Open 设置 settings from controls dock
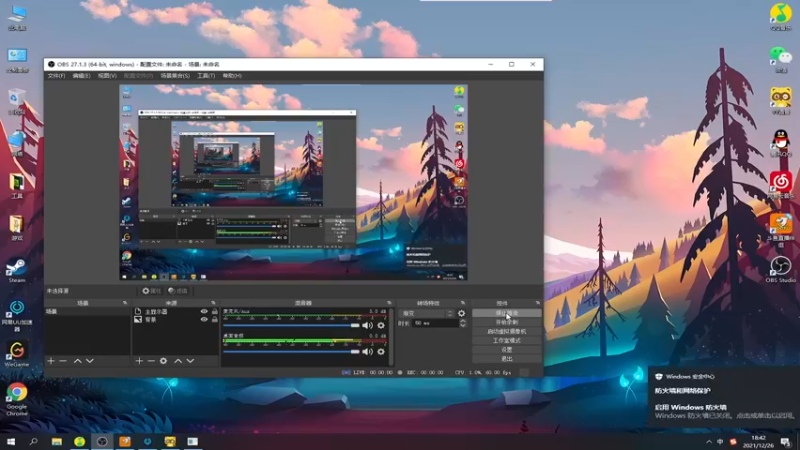The image size is (800, 450). click(507, 349)
